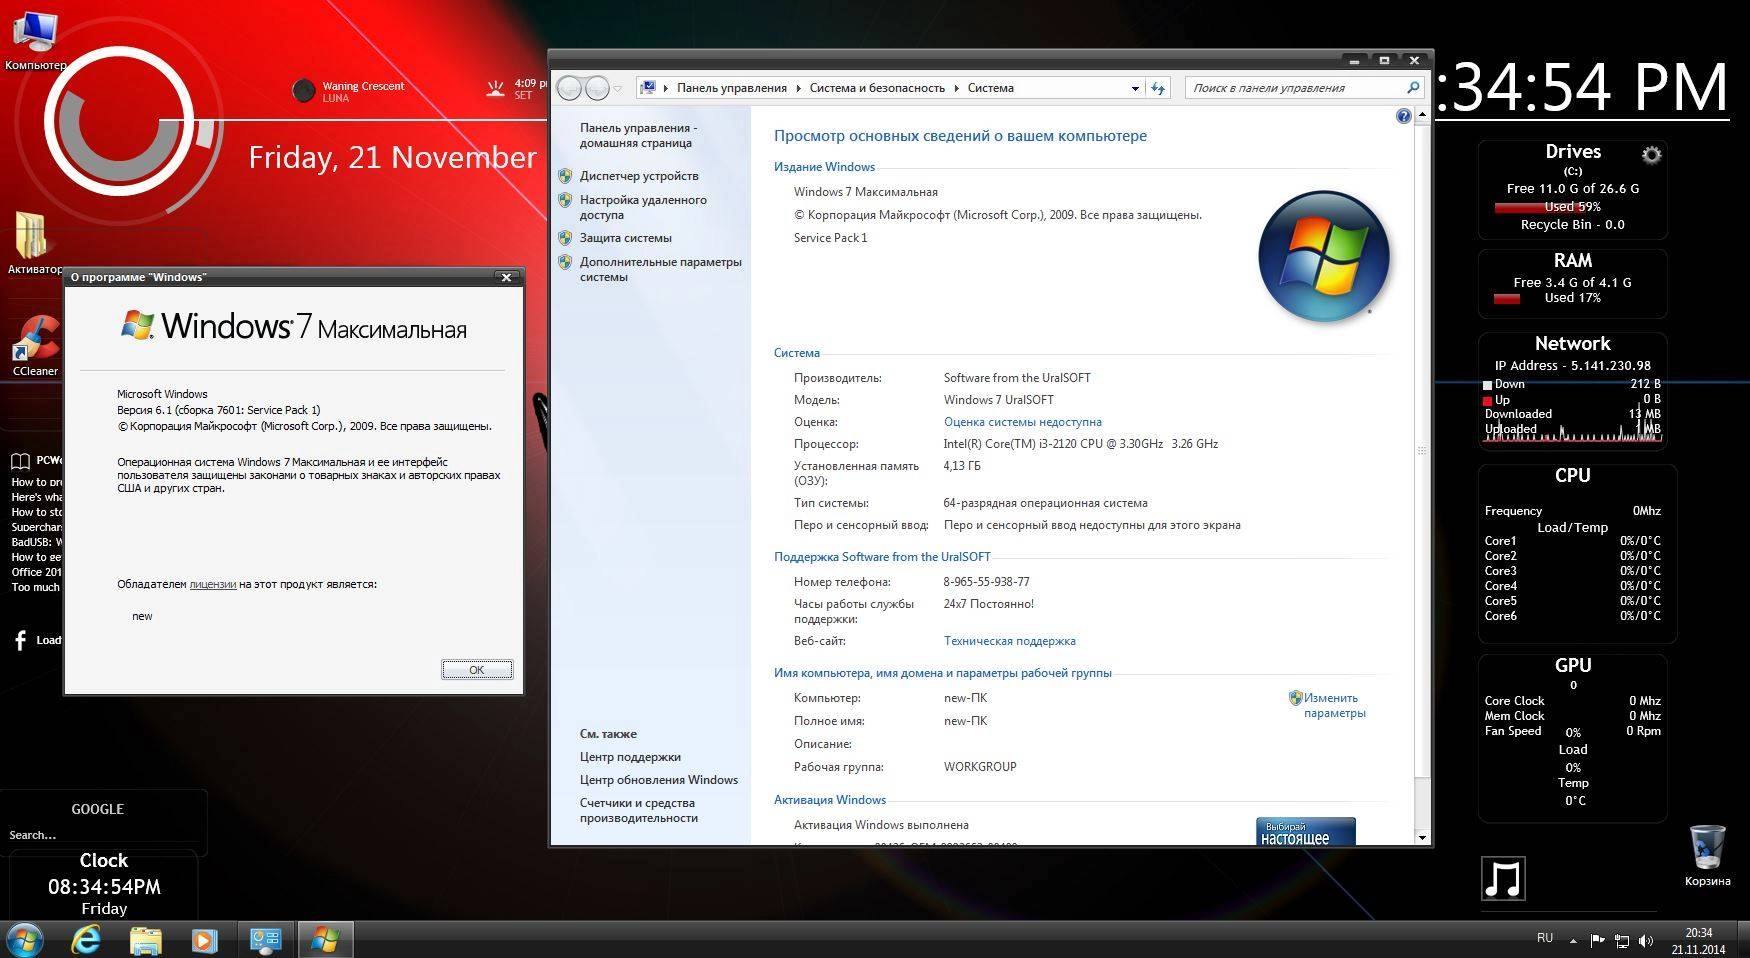Click the moon phase Luna icon
The width and height of the screenshot is (1750, 958).
coord(304,90)
